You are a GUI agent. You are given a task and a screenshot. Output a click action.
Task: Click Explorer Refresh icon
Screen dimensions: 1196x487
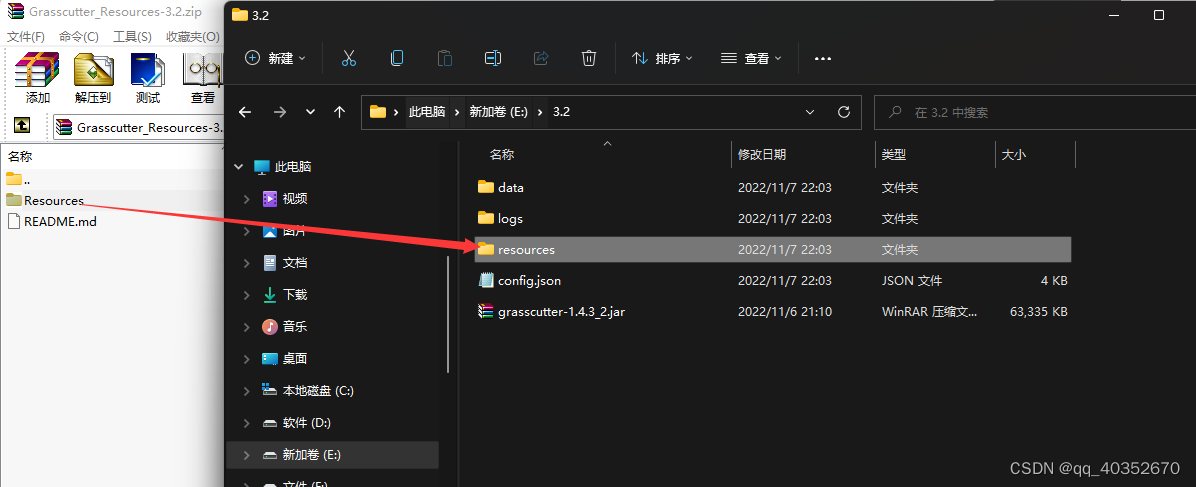click(844, 112)
